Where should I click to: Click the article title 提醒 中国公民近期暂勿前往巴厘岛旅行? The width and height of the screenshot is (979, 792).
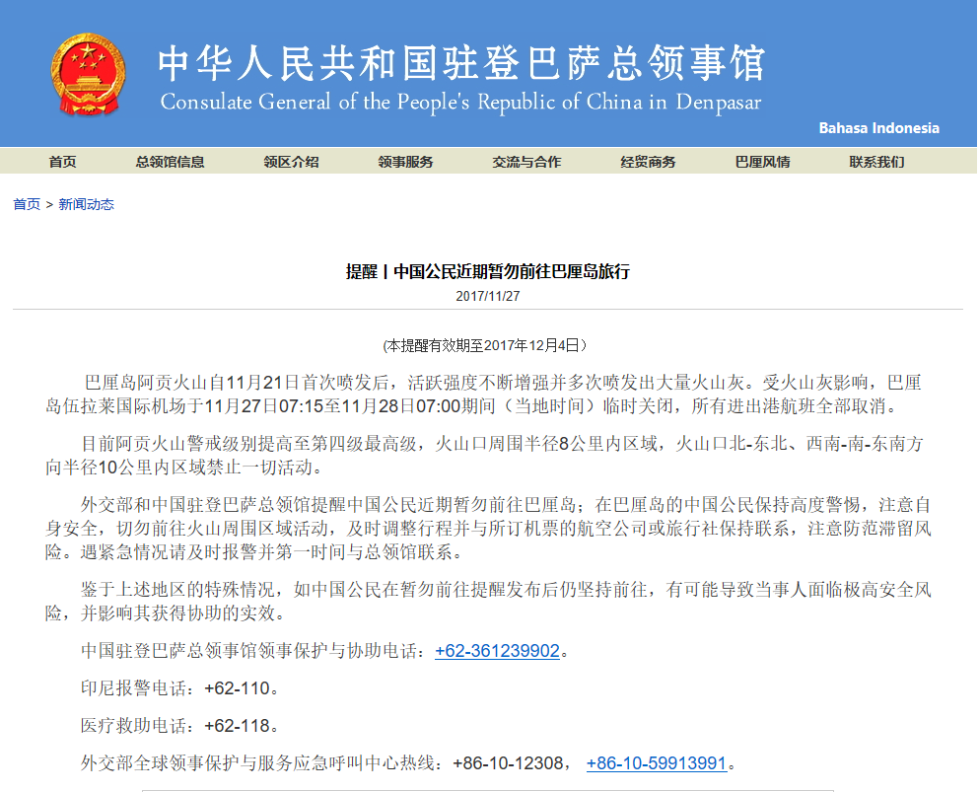point(488,272)
